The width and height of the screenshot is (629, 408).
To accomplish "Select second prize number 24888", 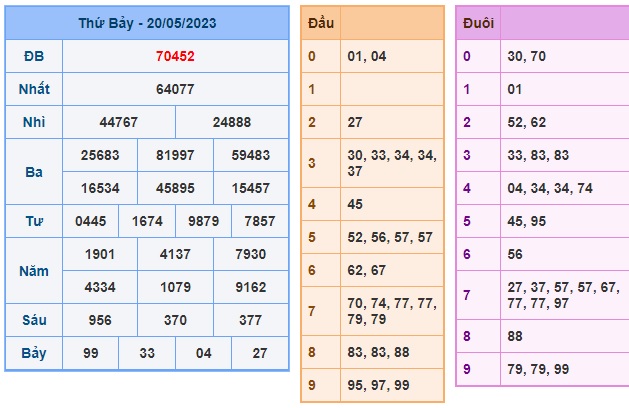I will tap(232, 122).
